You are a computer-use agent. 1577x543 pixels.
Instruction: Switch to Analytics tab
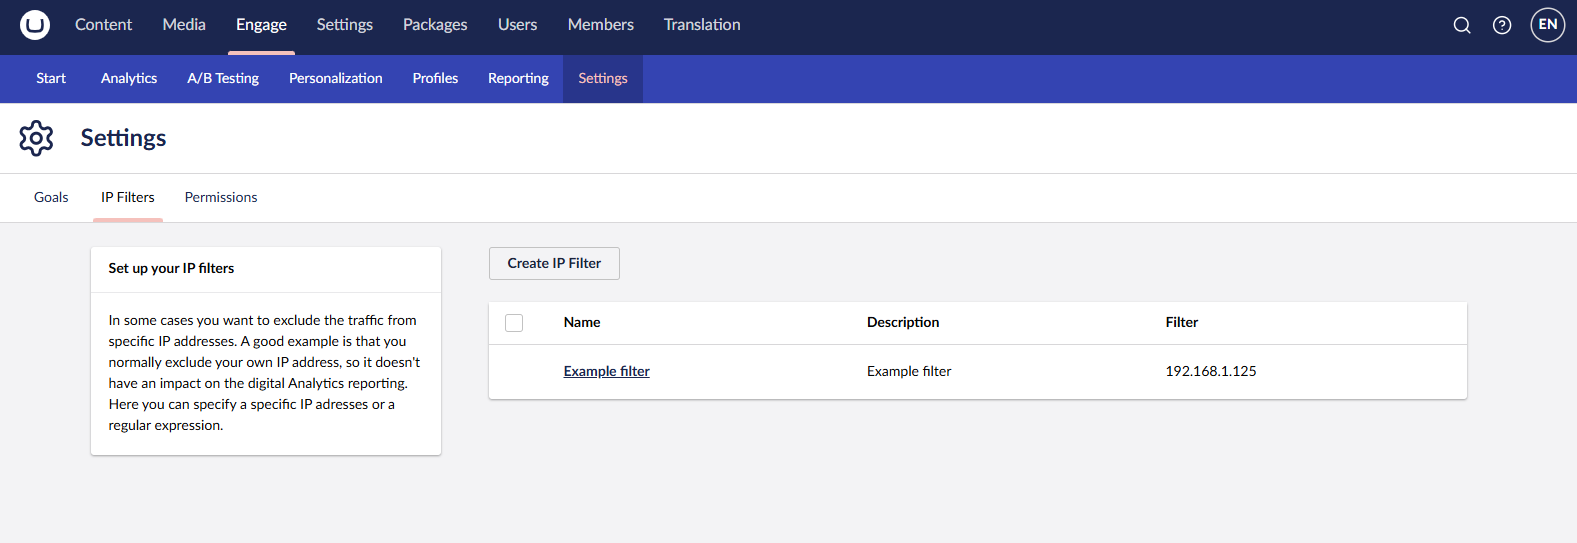[129, 78]
